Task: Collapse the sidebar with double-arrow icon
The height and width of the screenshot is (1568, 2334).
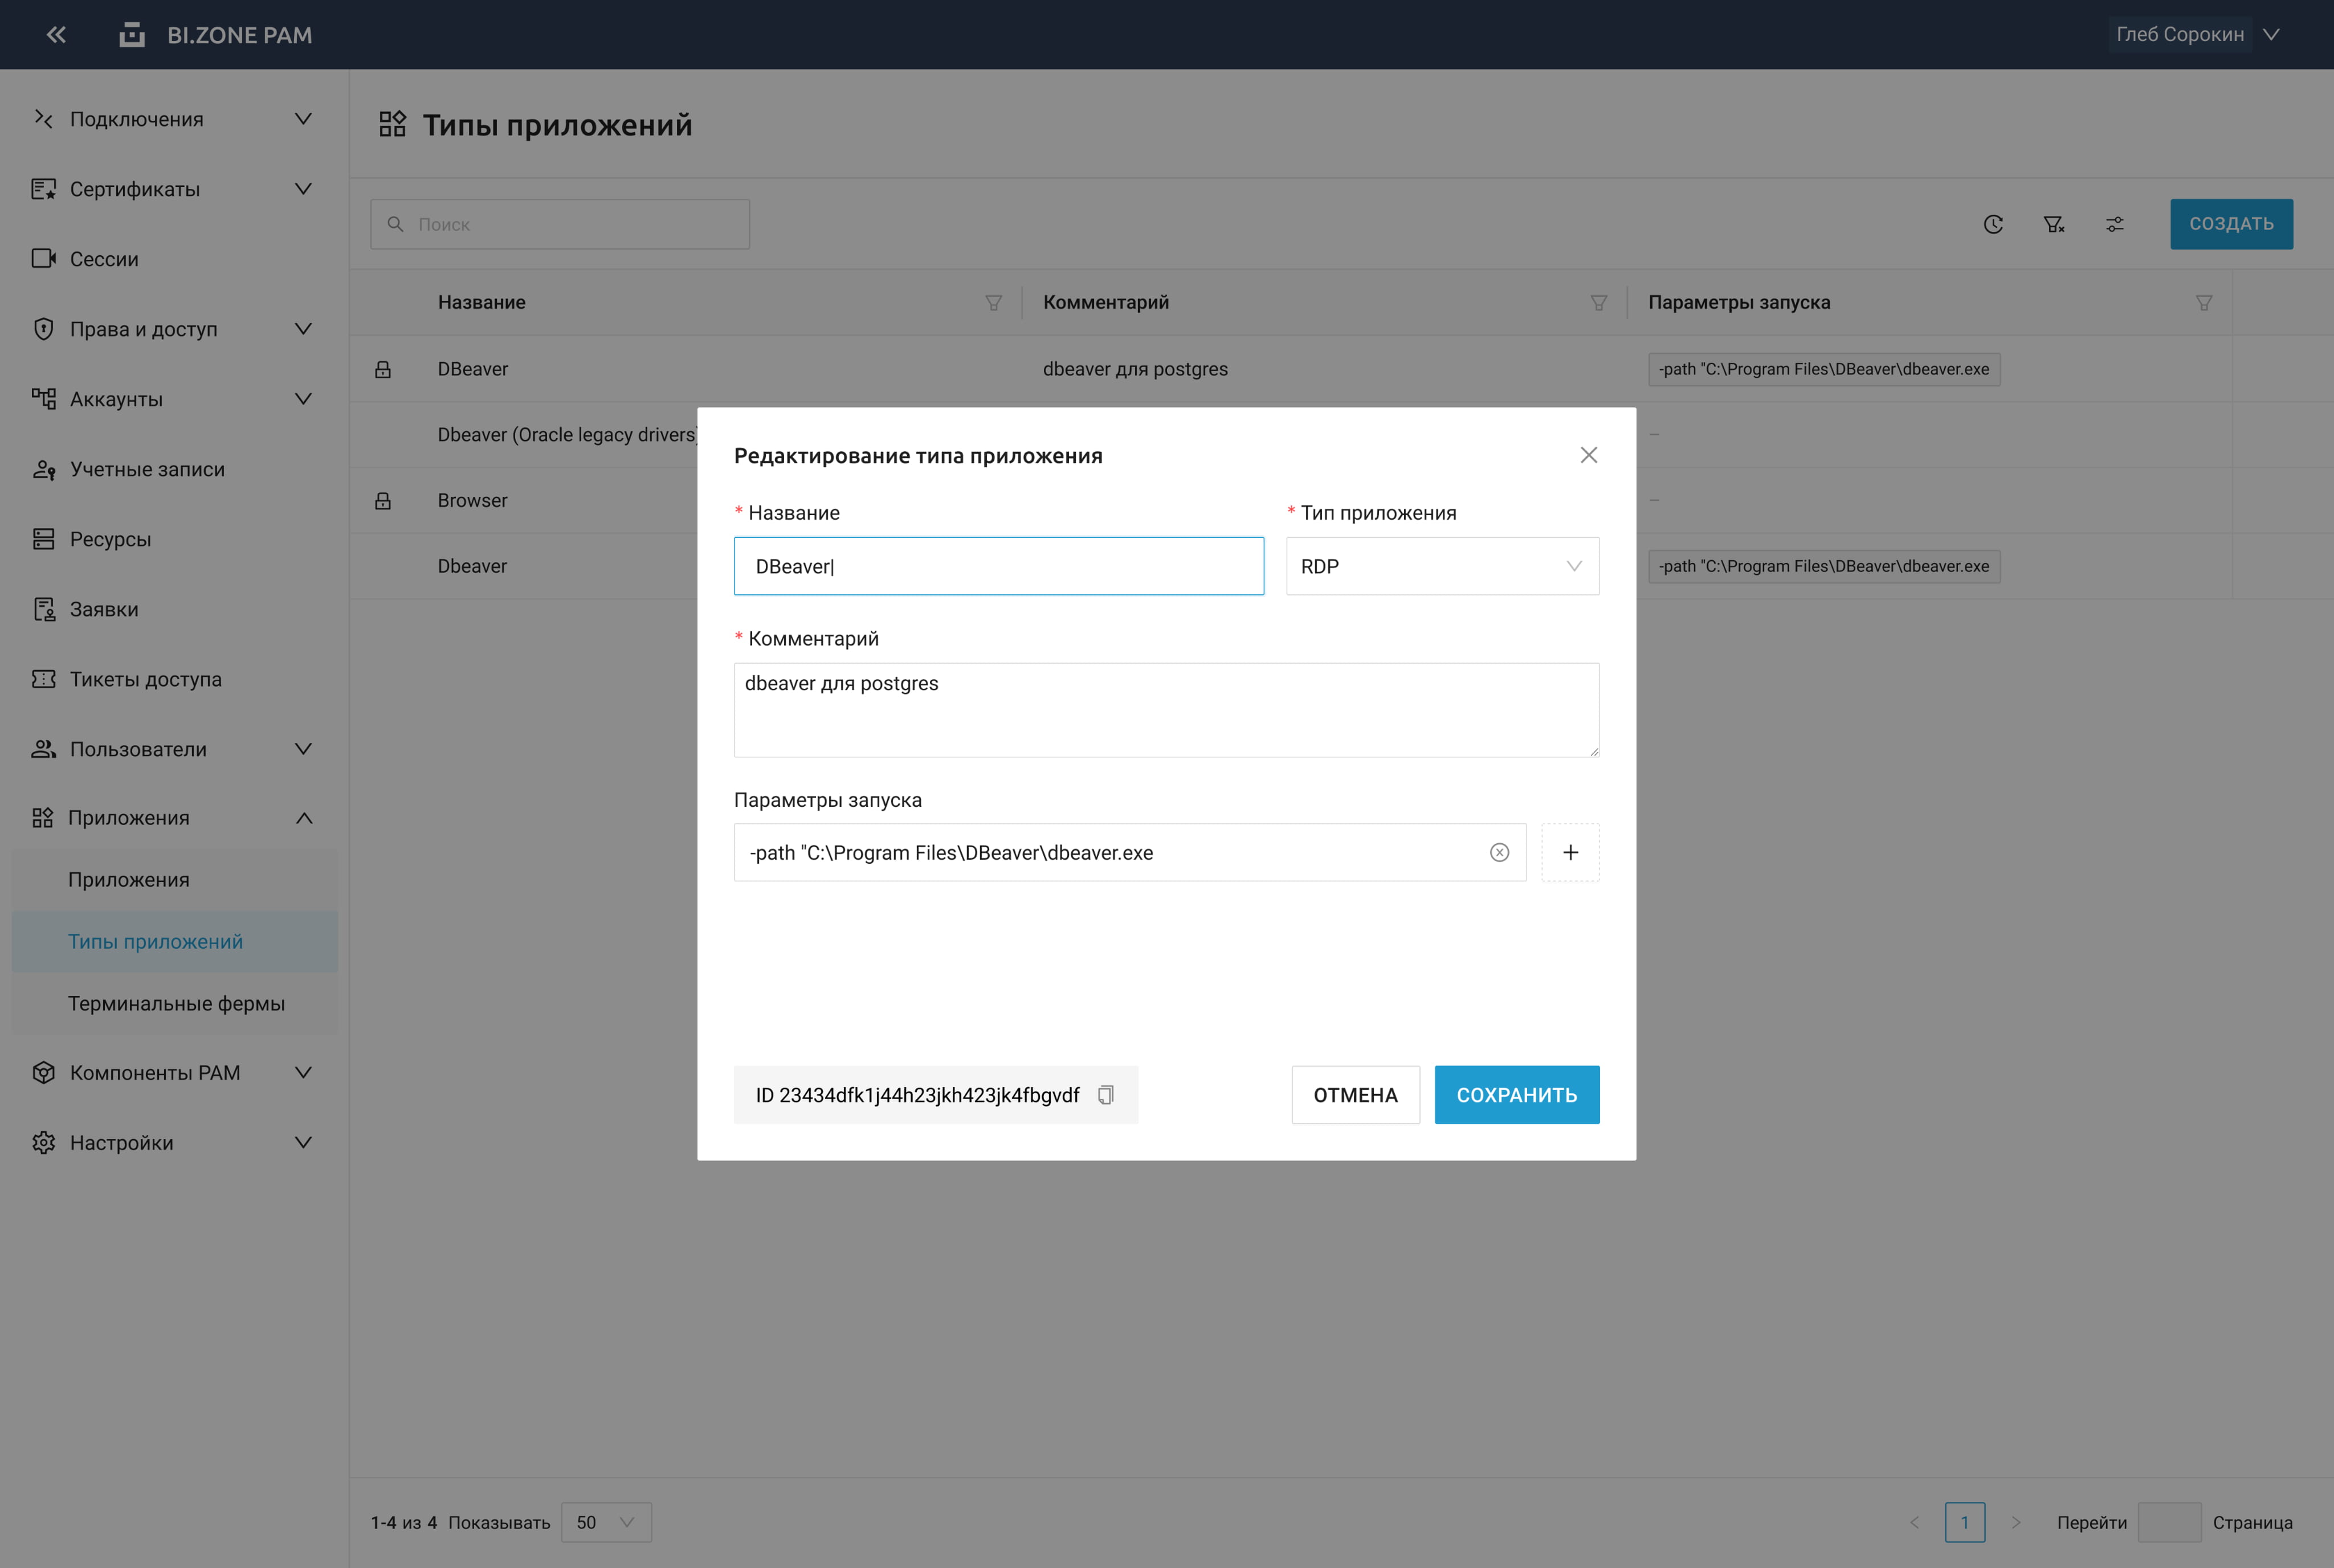Action: (56, 35)
